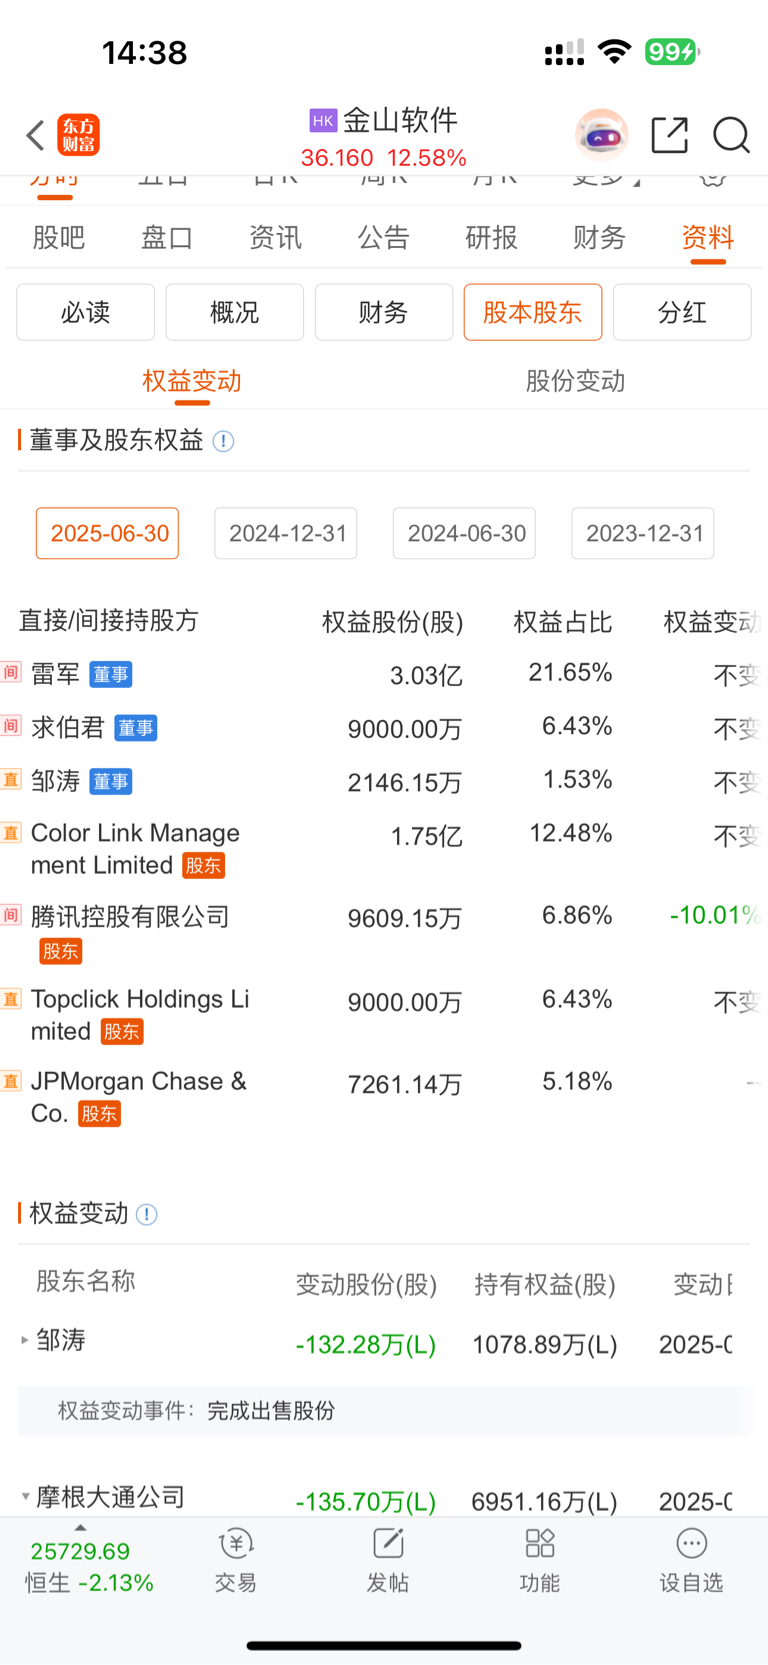
Task: Select the 股份变动 sub-tab
Action: pyautogui.click(x=575, y=381)
